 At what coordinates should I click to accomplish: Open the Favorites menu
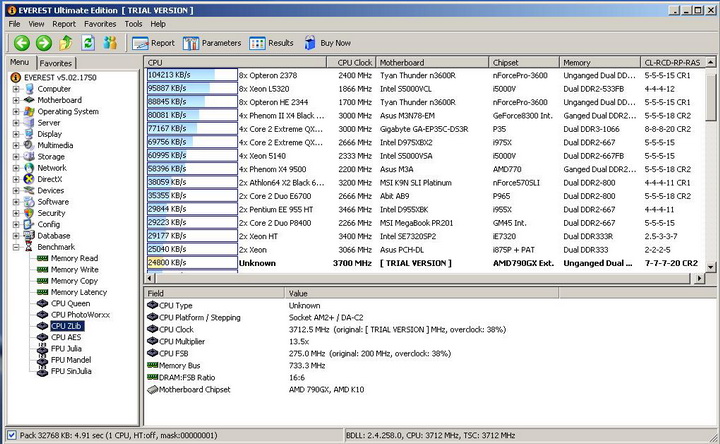pos(100,24)
